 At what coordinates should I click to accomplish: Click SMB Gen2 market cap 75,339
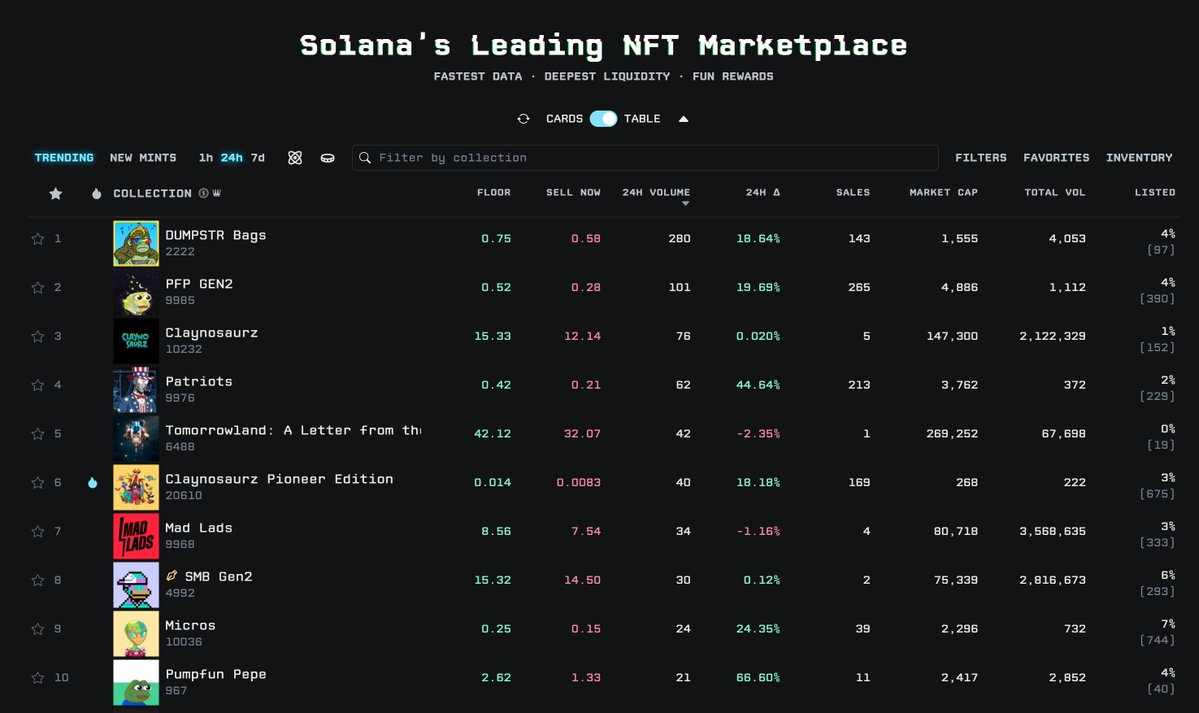point(956,580)
